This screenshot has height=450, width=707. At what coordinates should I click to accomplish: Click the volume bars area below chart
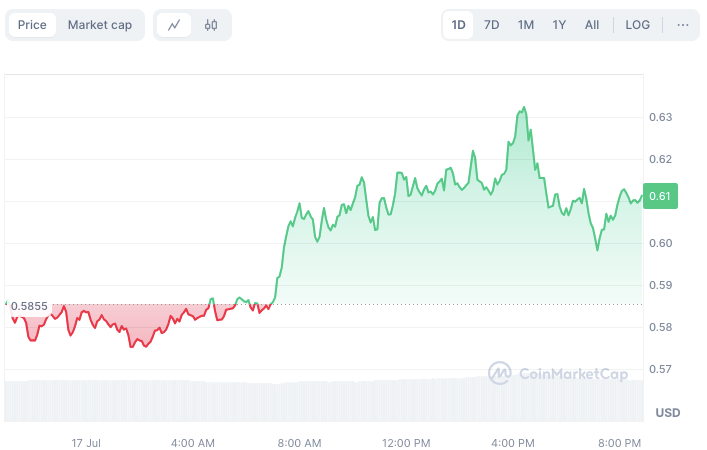(324, 401)
